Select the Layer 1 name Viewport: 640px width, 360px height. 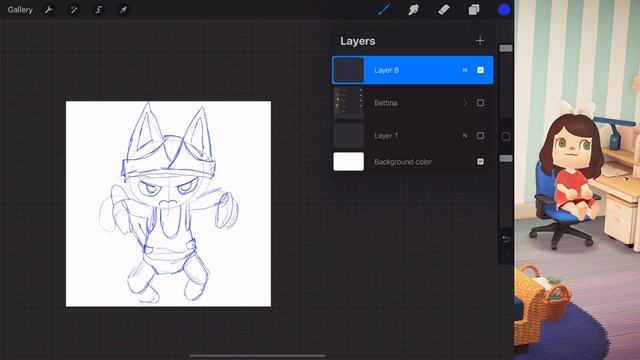point(386,136)
